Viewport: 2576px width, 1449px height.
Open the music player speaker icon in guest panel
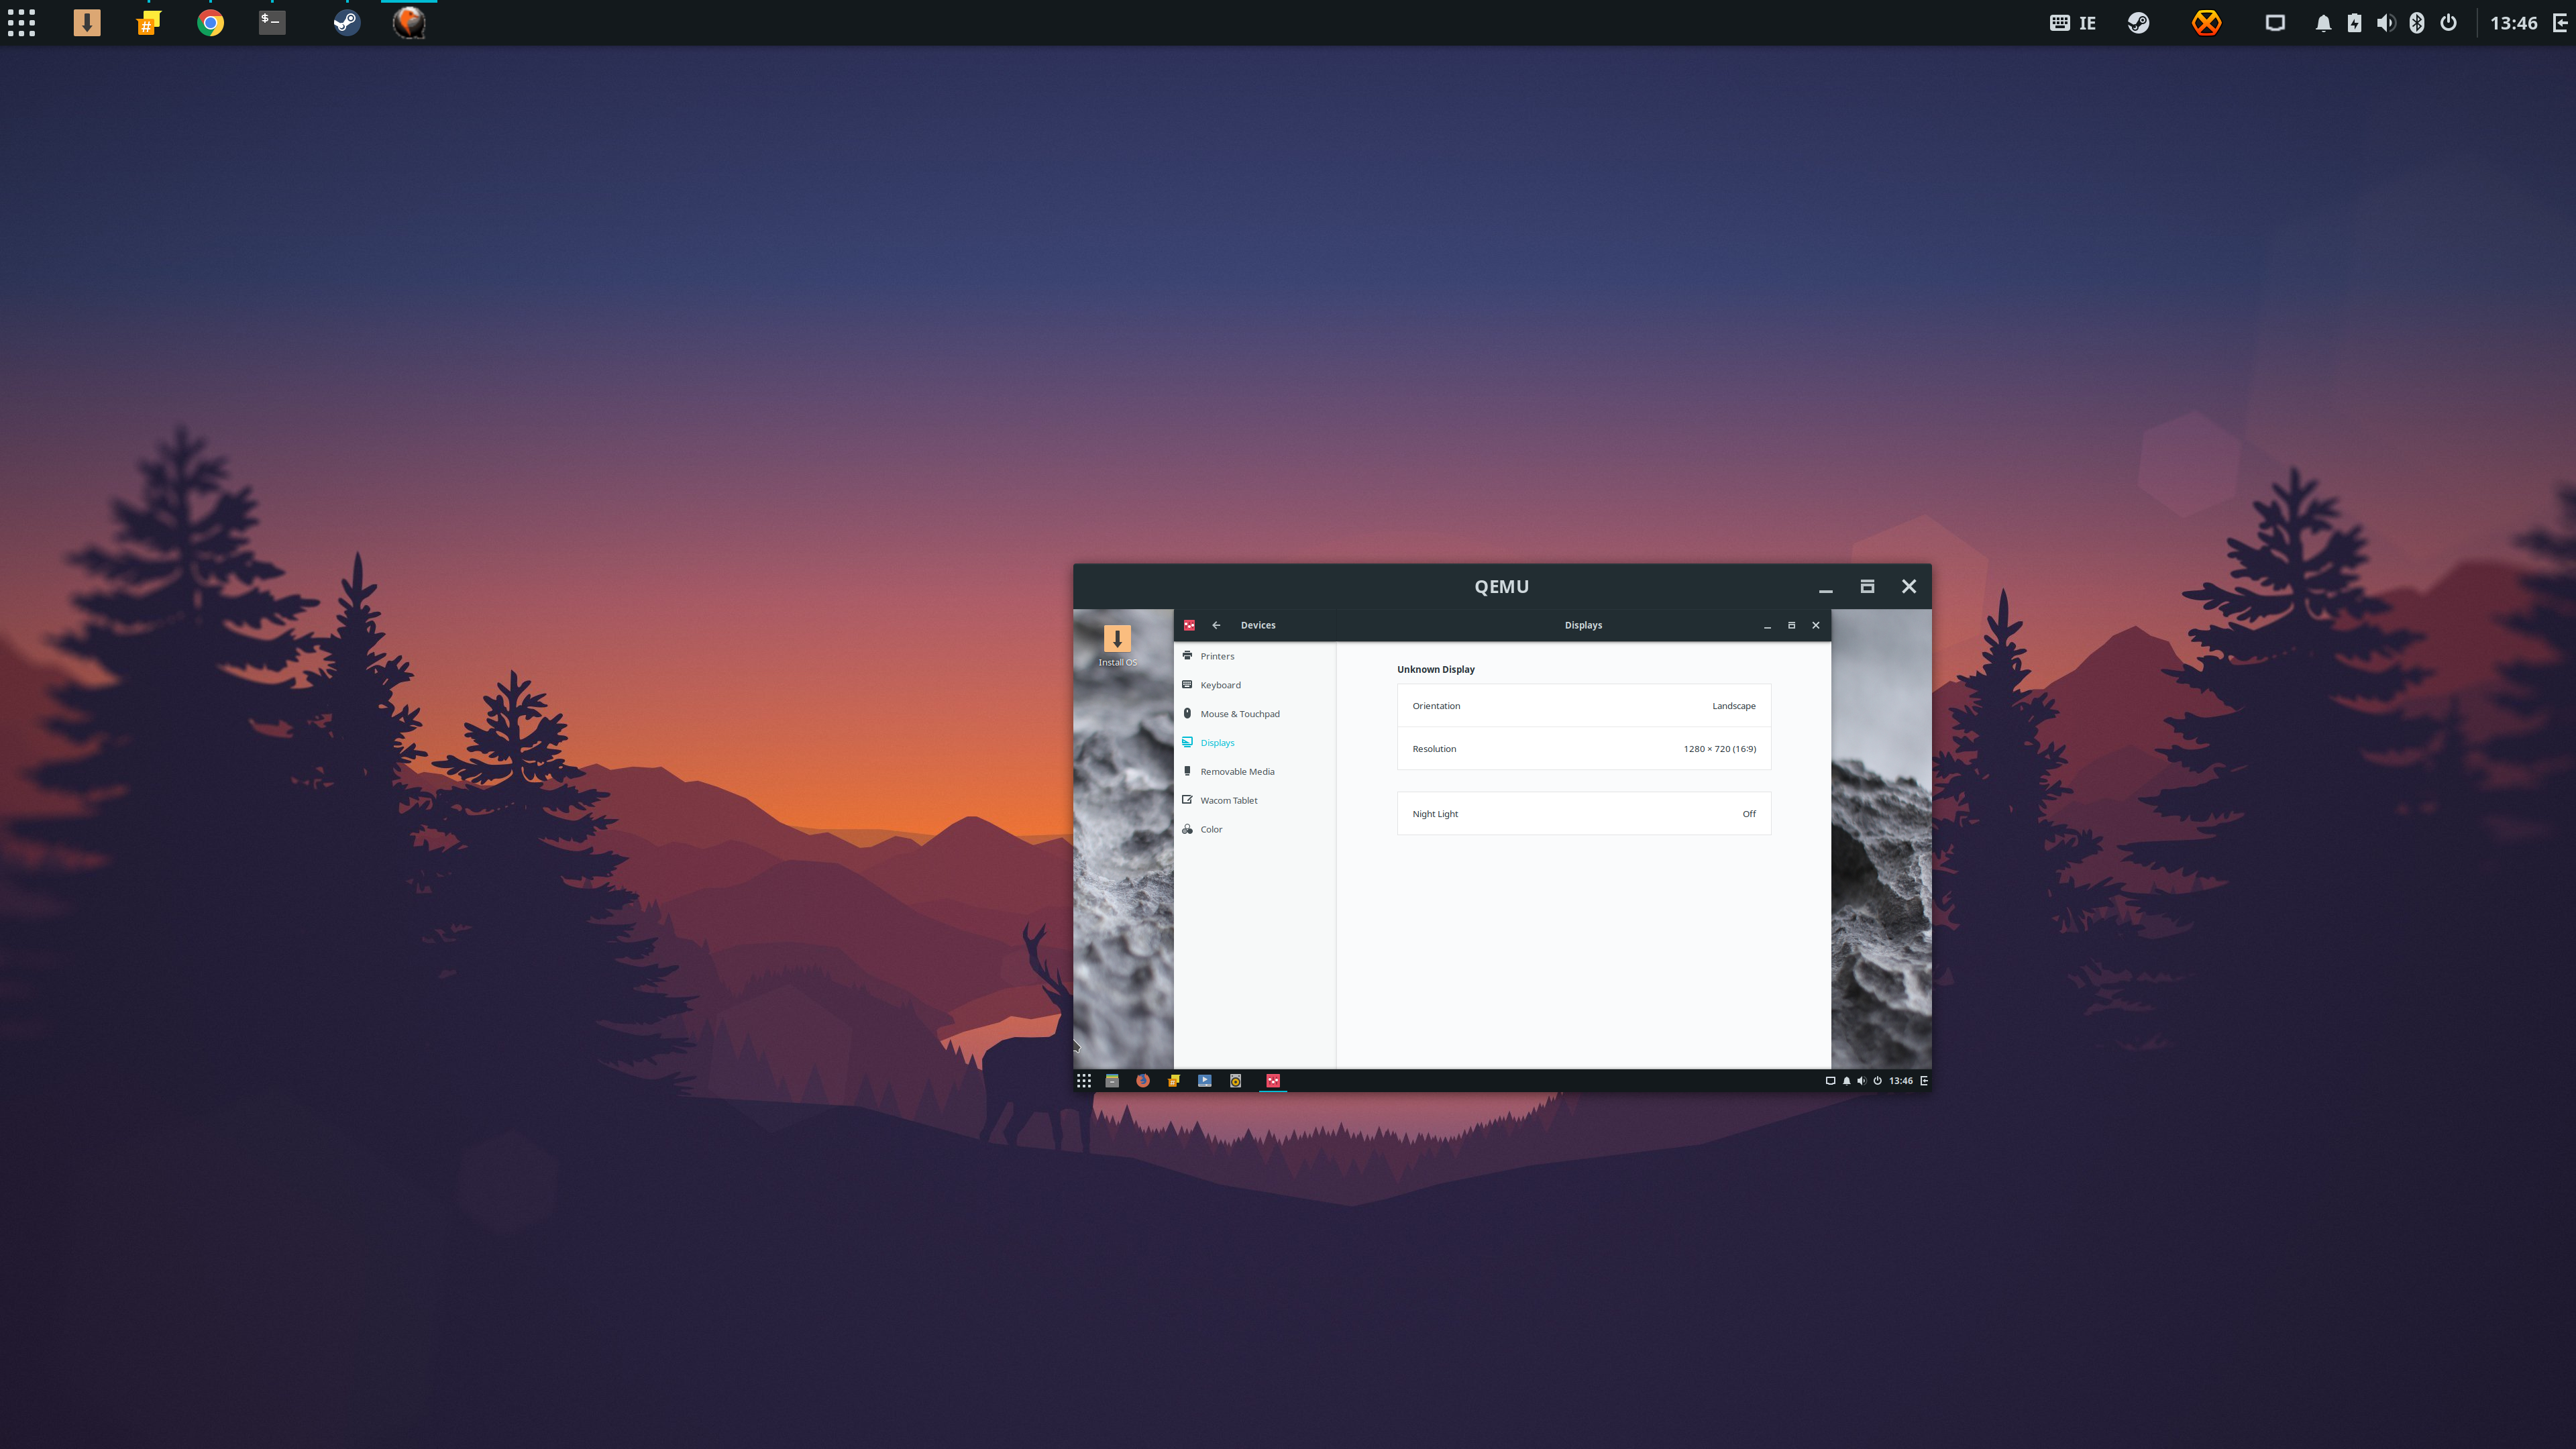(x=1235, y=1081)
